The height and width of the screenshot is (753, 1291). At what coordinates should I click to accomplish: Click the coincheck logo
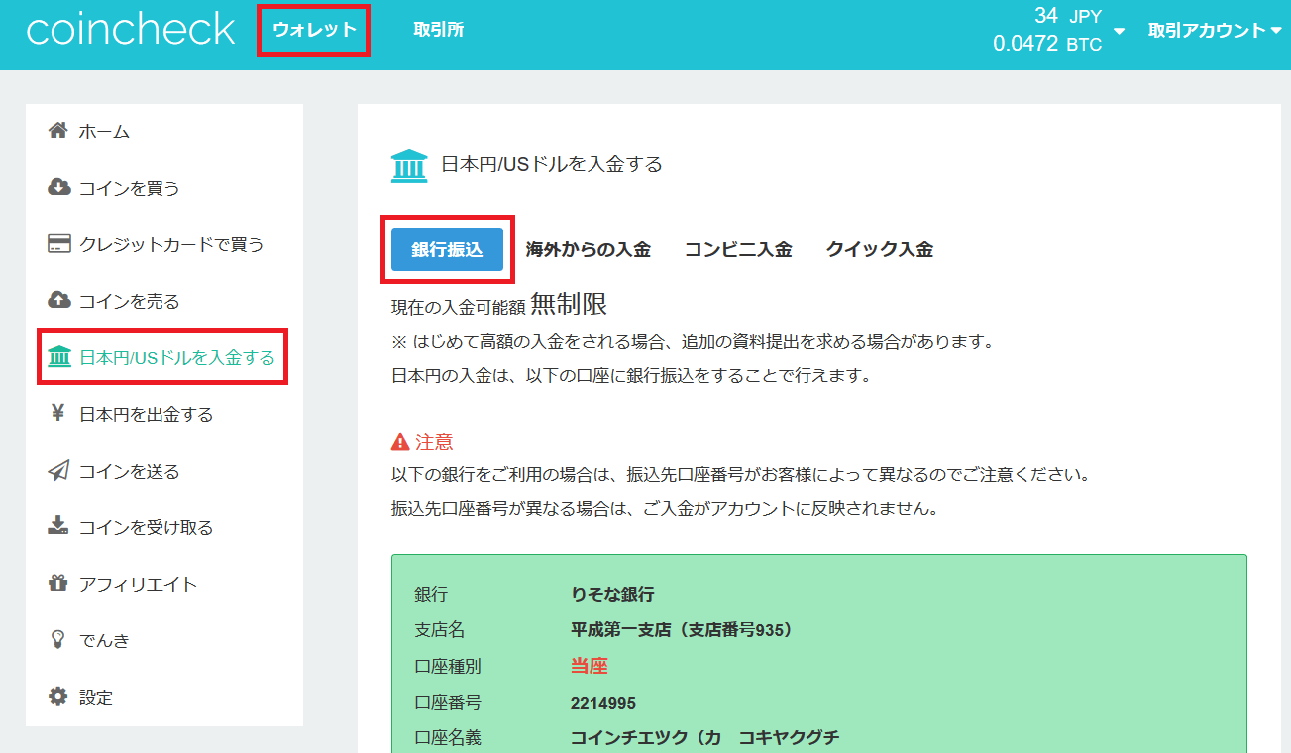tap(131, 30)
